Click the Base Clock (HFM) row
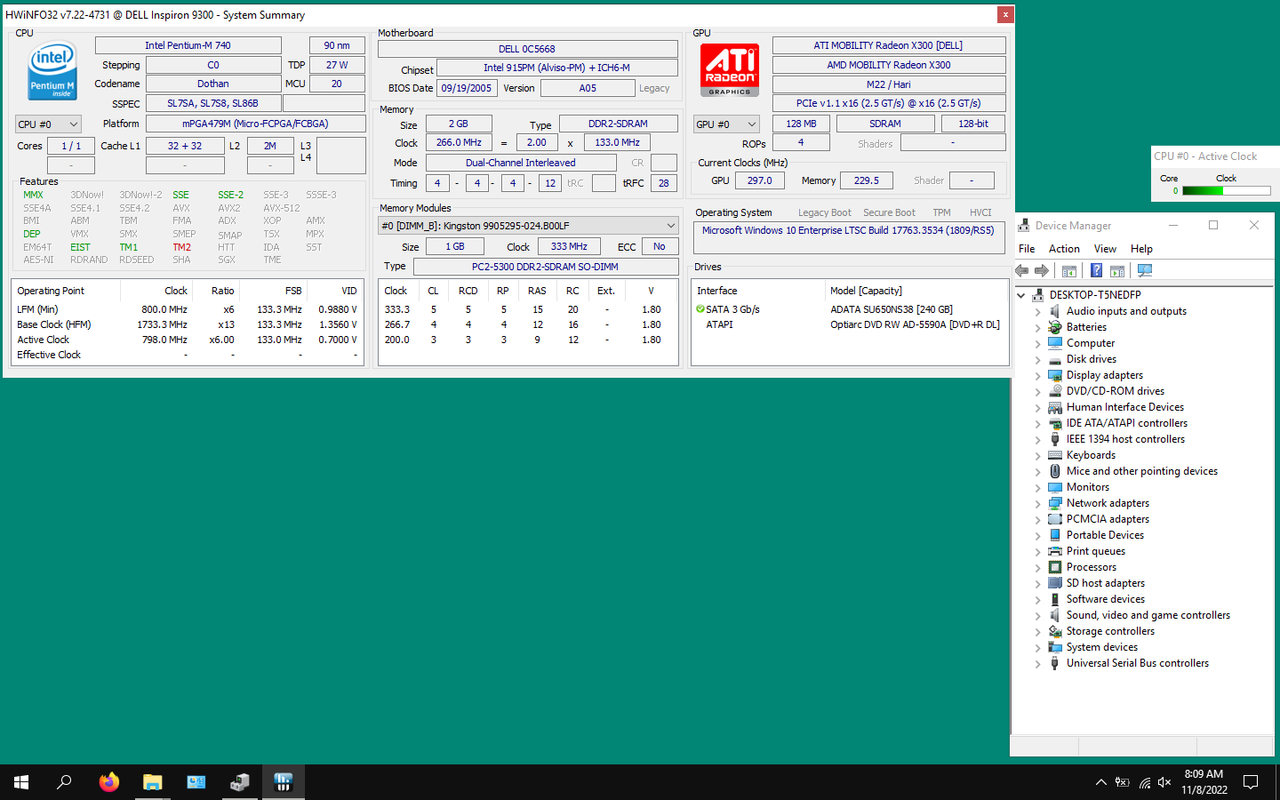This screenshot has height=800, width=1280. [x=187, y=324]
